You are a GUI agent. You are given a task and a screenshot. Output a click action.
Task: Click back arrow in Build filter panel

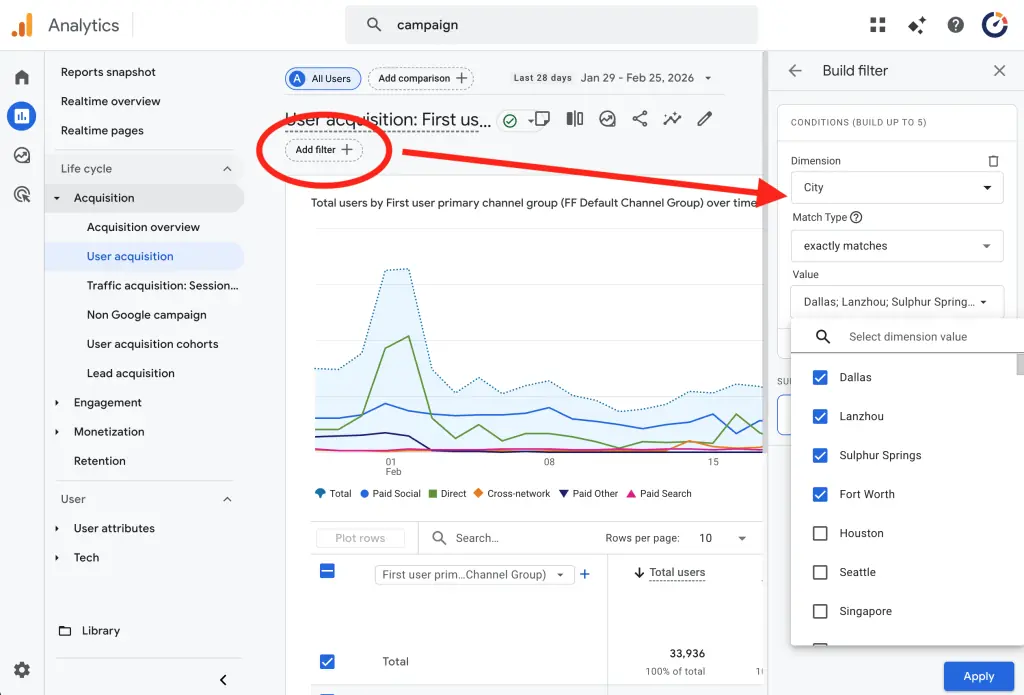(795, 71)
